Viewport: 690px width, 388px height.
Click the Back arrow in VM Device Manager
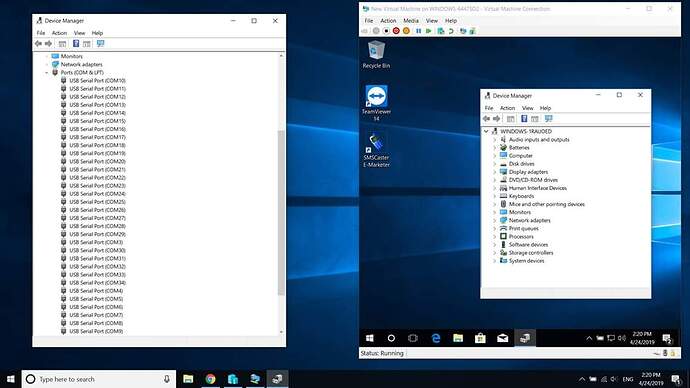coord(486,119)
